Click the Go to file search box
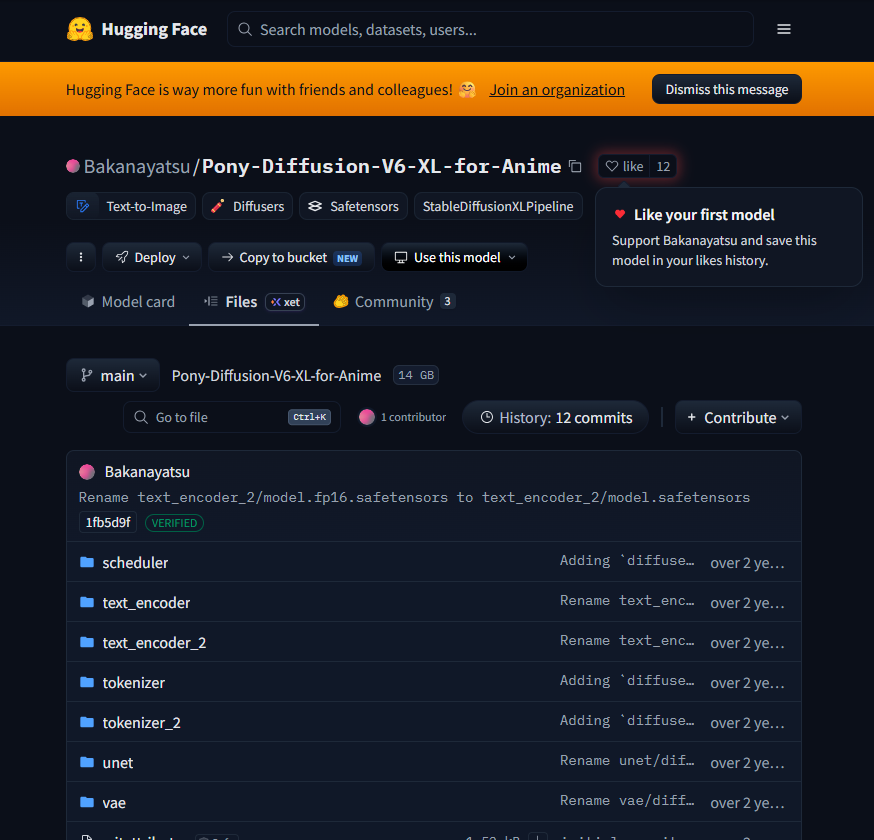Image resolution: width=874 pixels, height=840 pixels. 232,417
